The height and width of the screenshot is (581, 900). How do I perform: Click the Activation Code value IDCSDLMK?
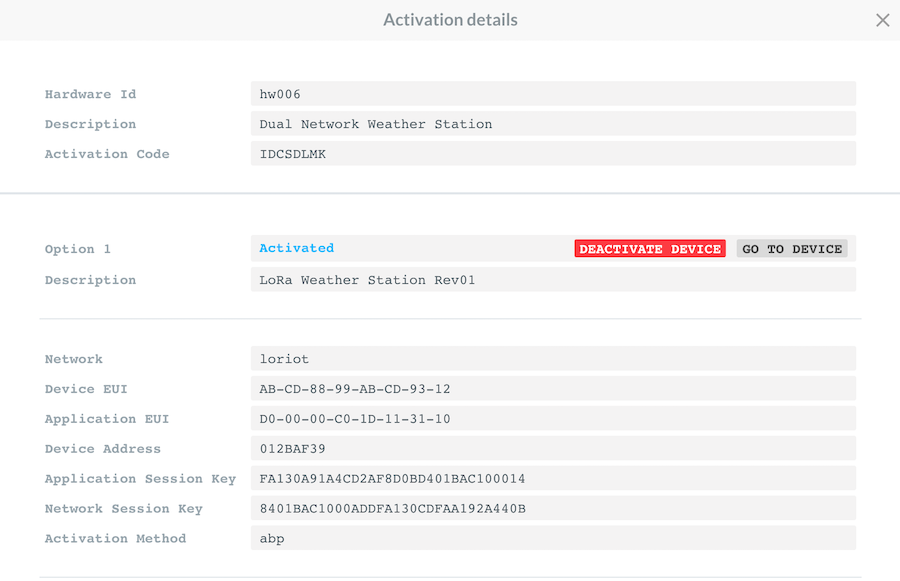(552, 154)
